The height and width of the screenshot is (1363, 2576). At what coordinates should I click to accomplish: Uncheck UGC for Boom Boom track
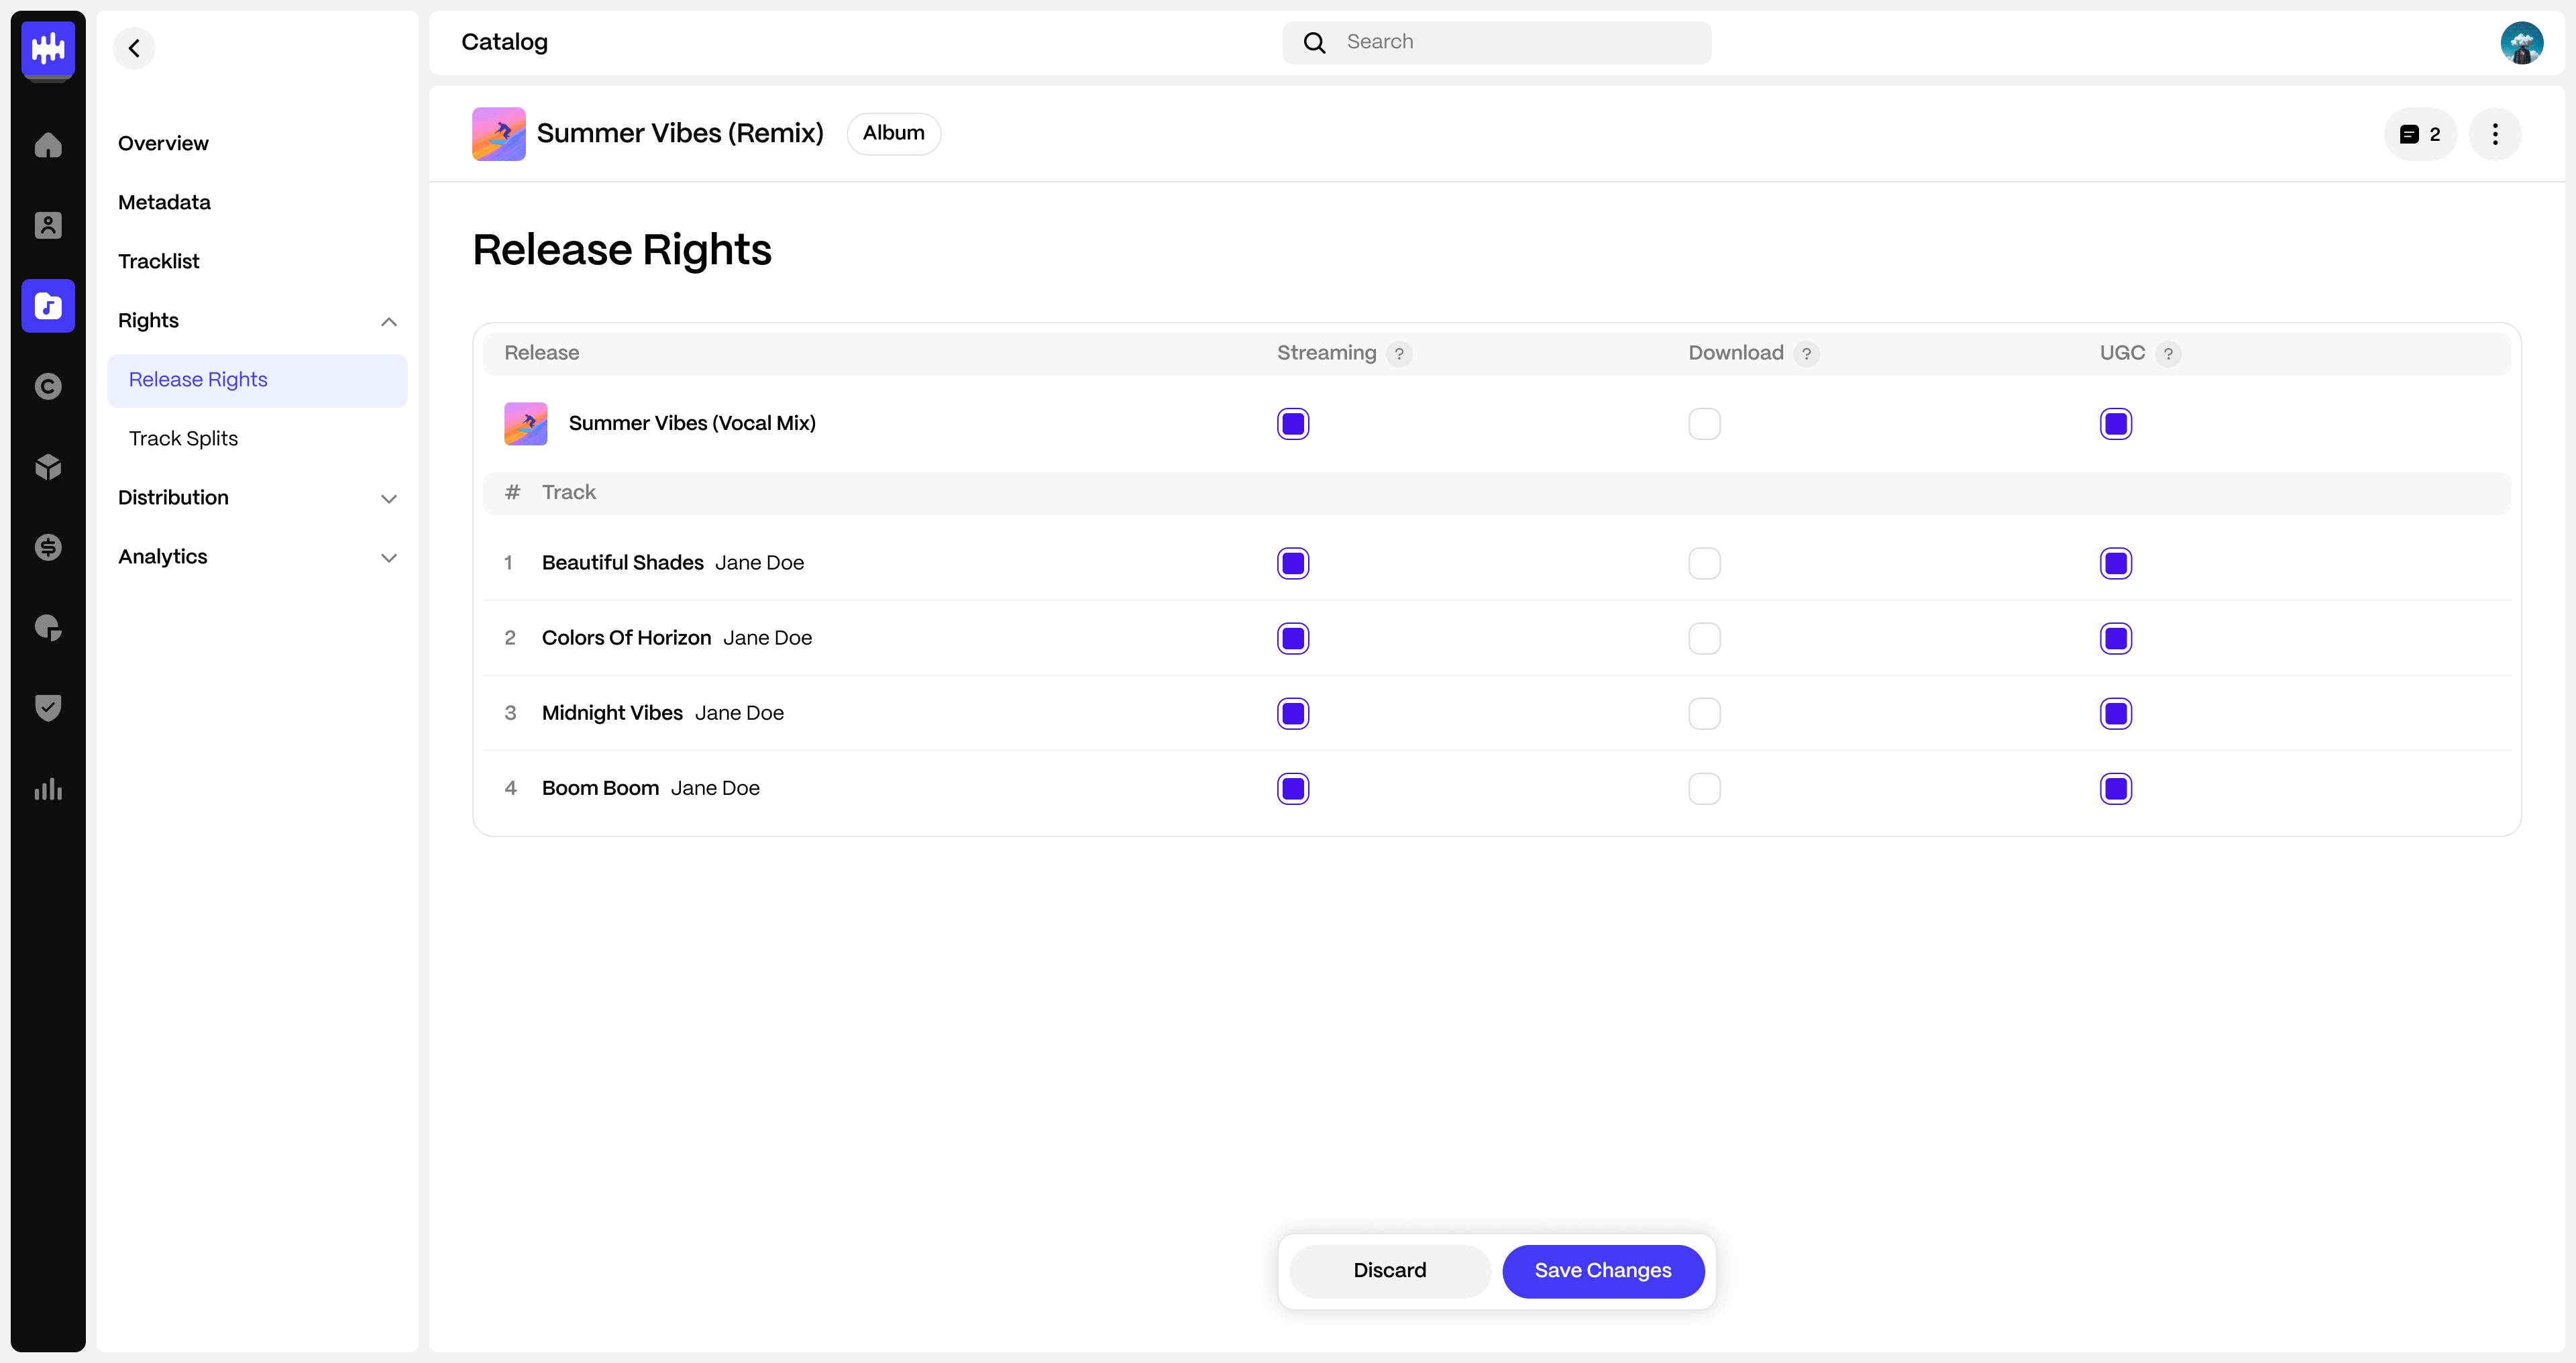2115,789
